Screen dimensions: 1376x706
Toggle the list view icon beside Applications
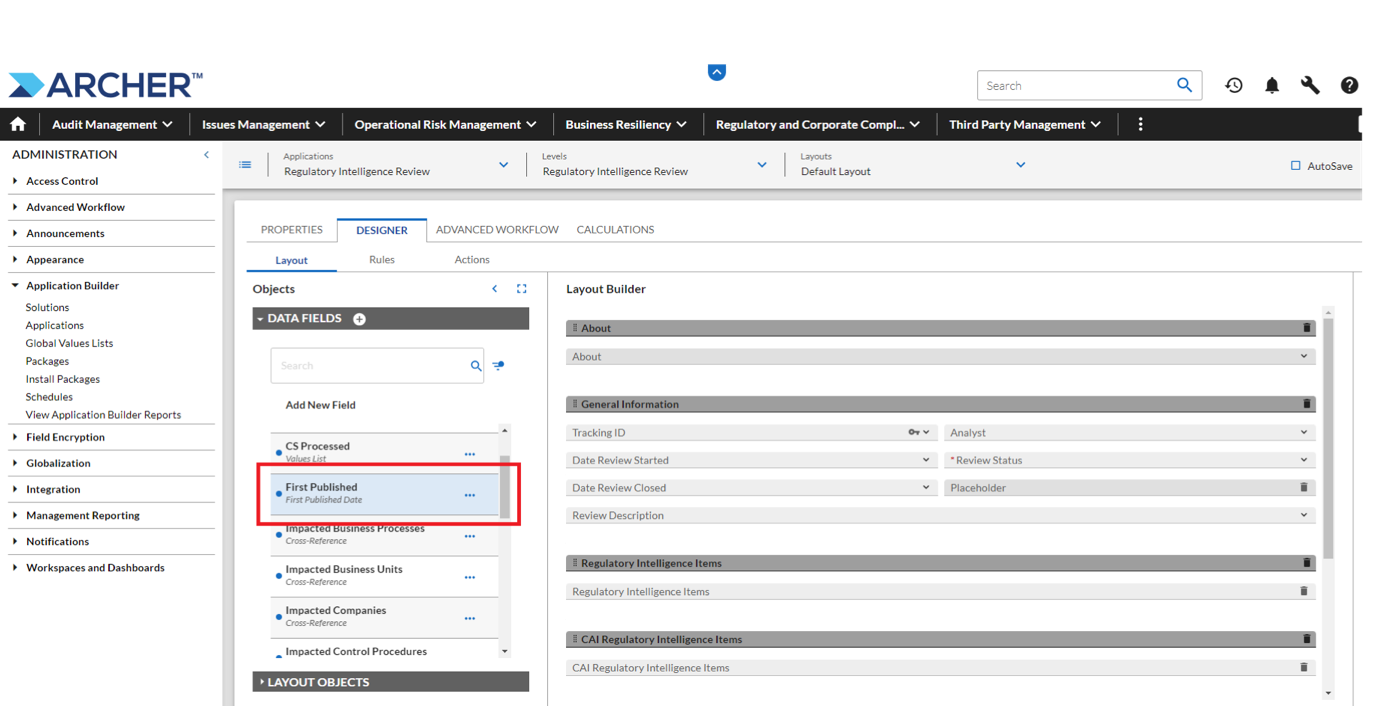coord(245,164)
